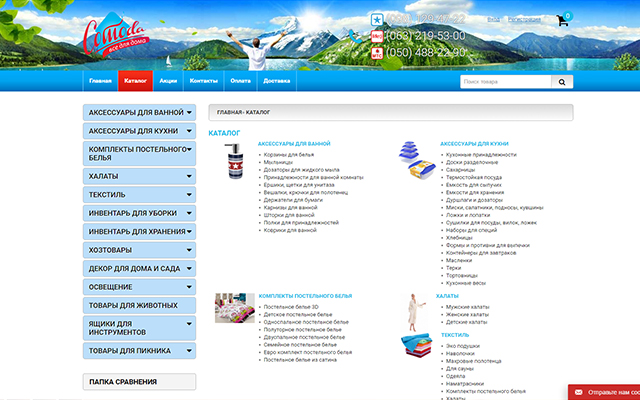The image size is (640, 400).
Task: Click the Отправьте нам сообщение tab
Action: [x=604, y=392]
